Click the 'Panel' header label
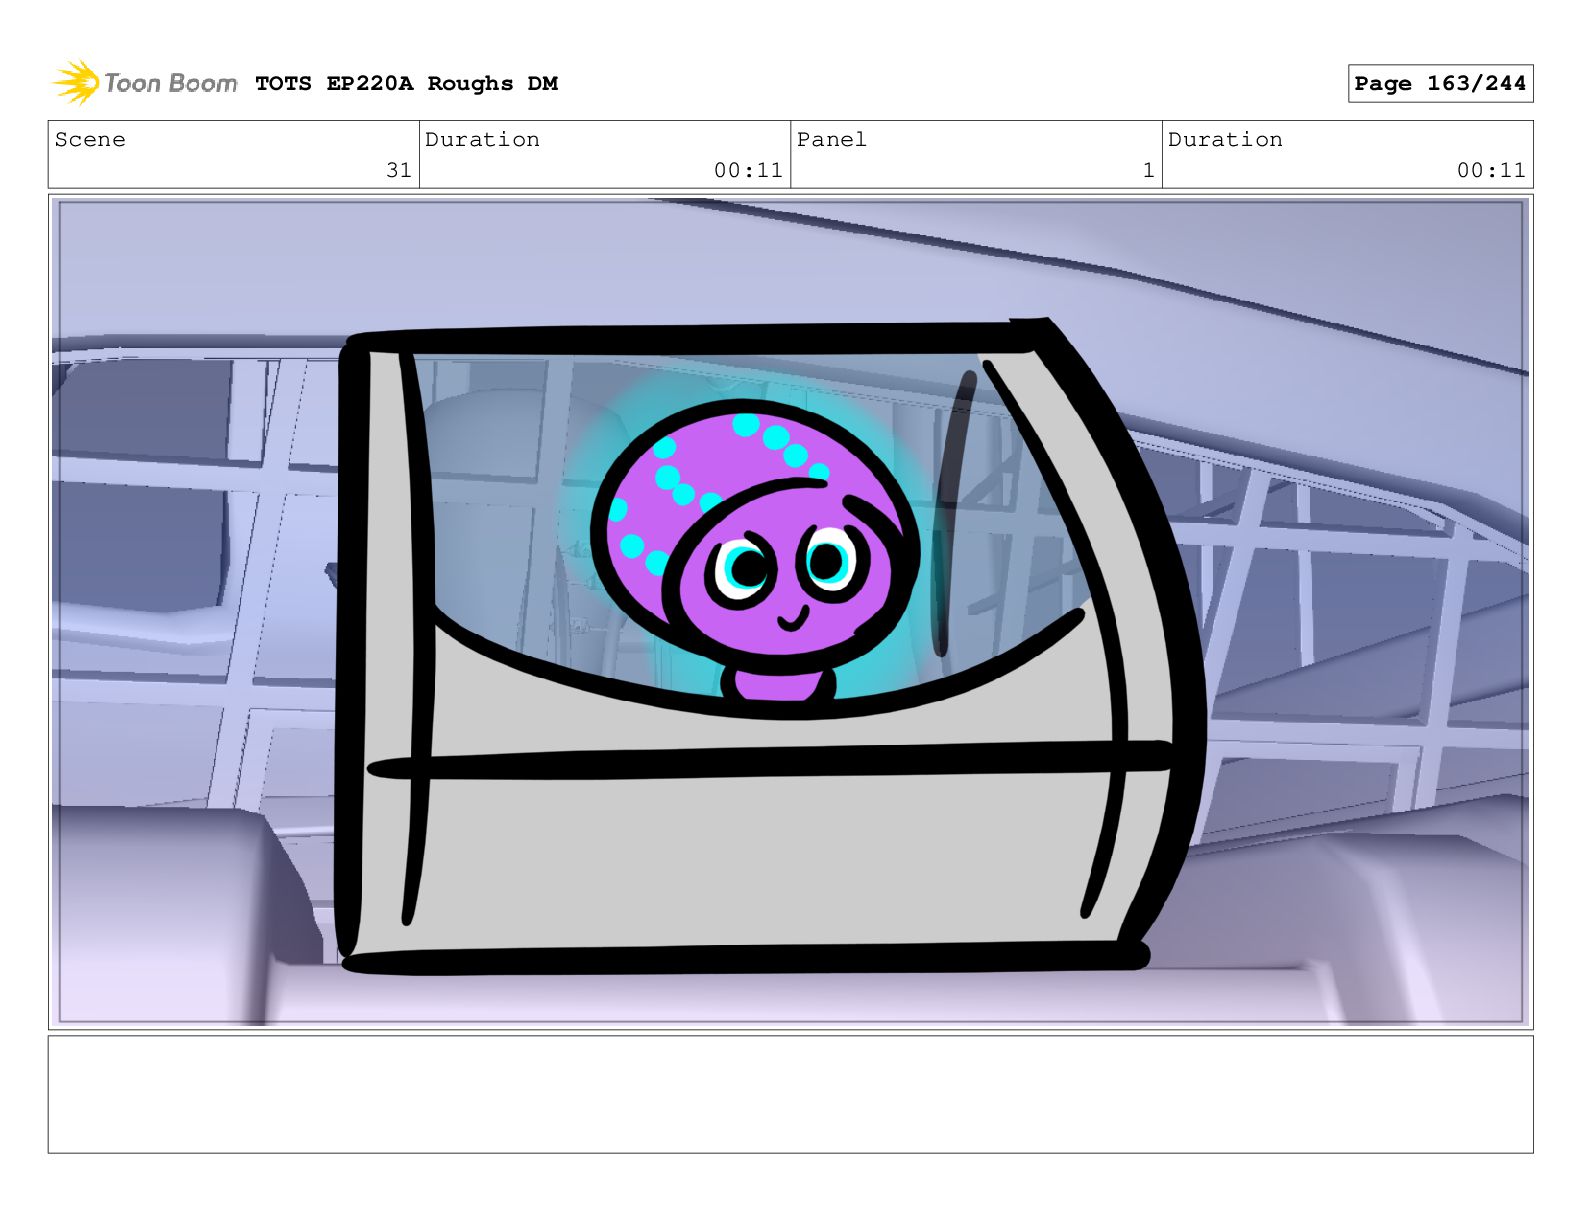Viewport: 1582px width, 1225px height. point(831,140)
